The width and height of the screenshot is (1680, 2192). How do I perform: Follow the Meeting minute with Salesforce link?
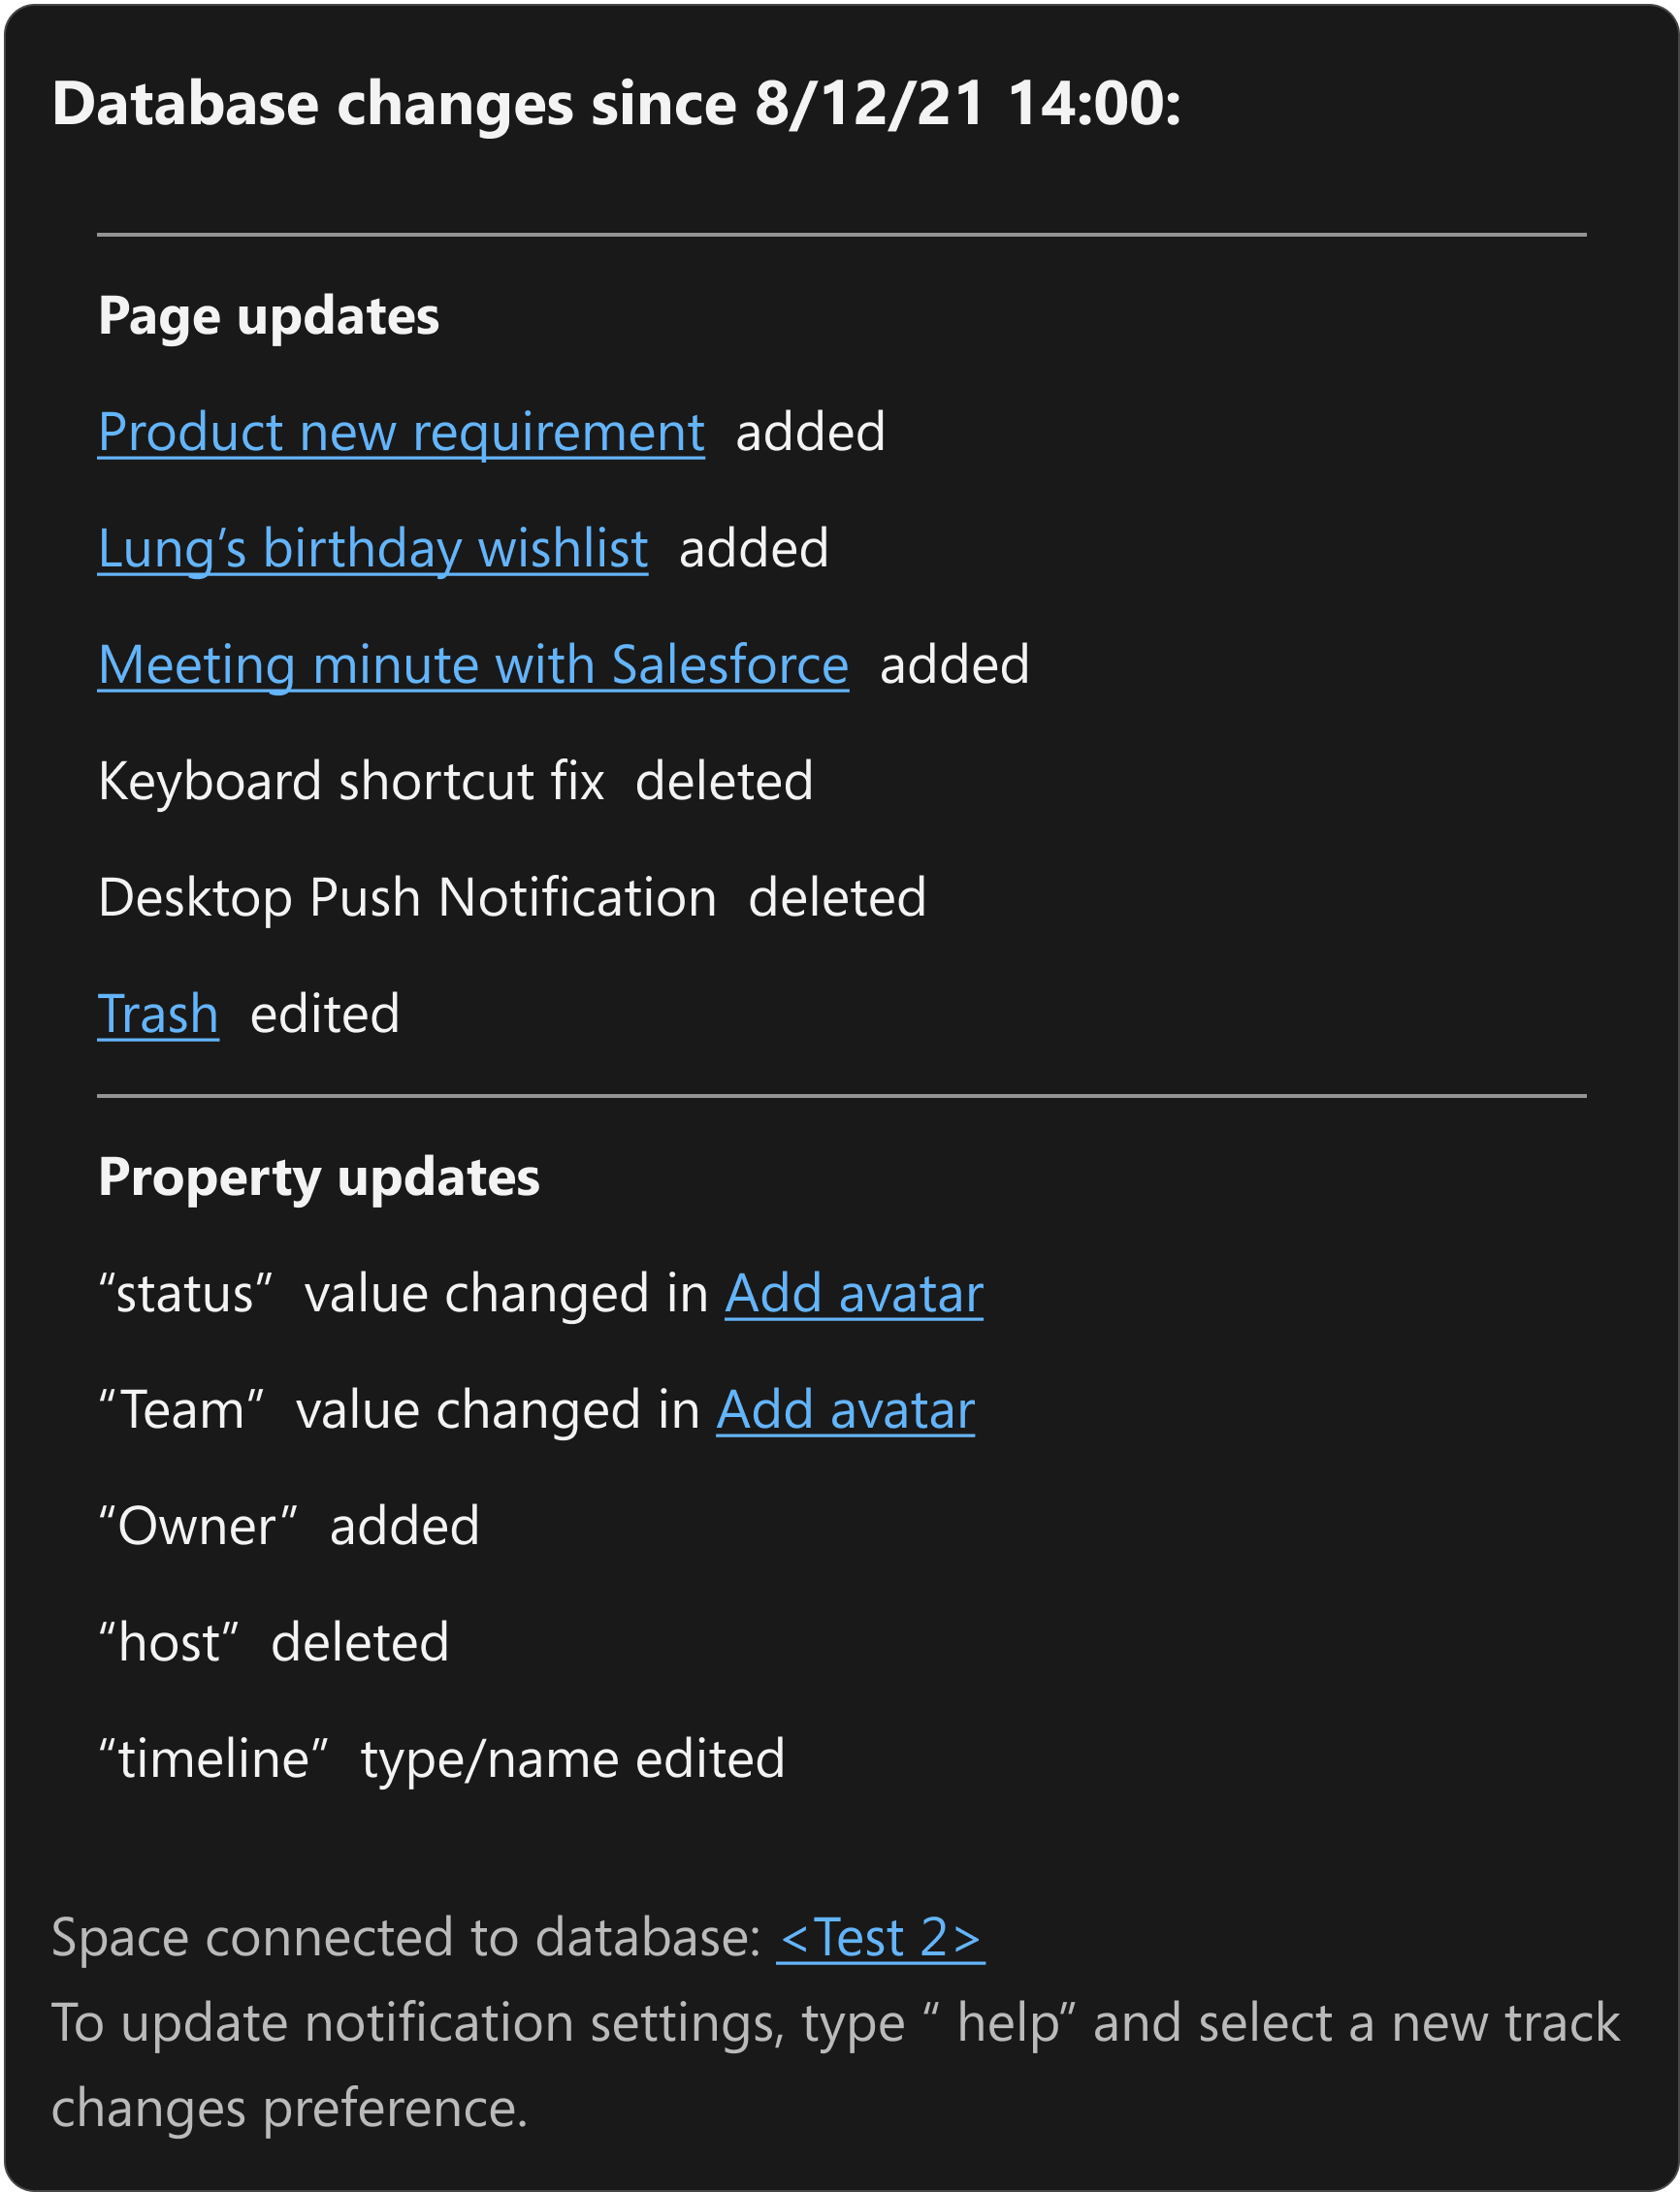click(473, 665)
